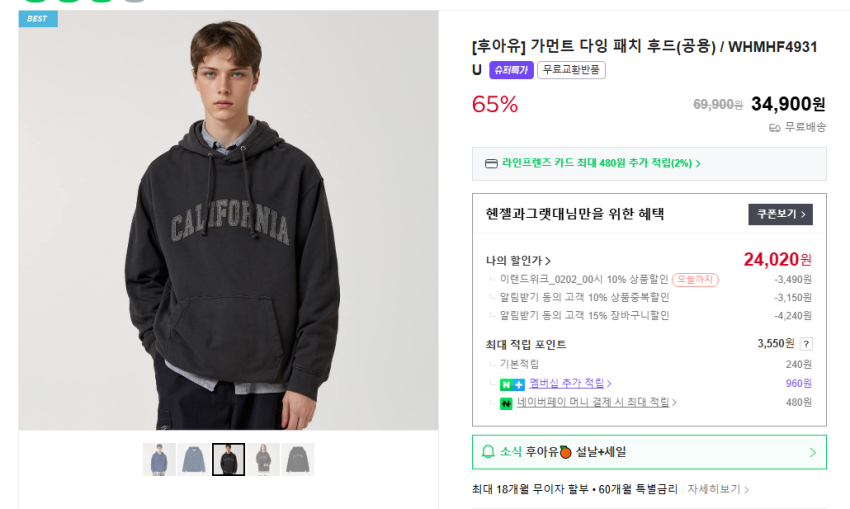850x509 pixels.
Task: Expand 자세히보기 for installment details
Action: [718, 489]
